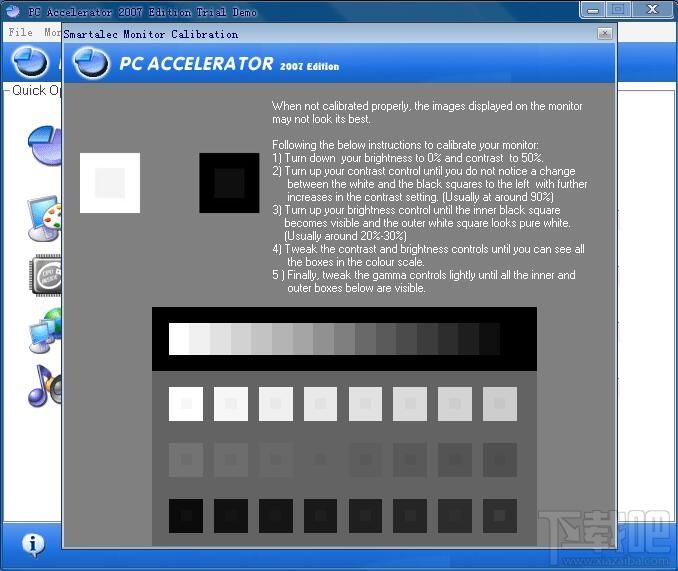The height and width of the screenshot is (571, 678).
Task: Click the PC Accelerator logo in the dialog header
Action: point(91,63)
